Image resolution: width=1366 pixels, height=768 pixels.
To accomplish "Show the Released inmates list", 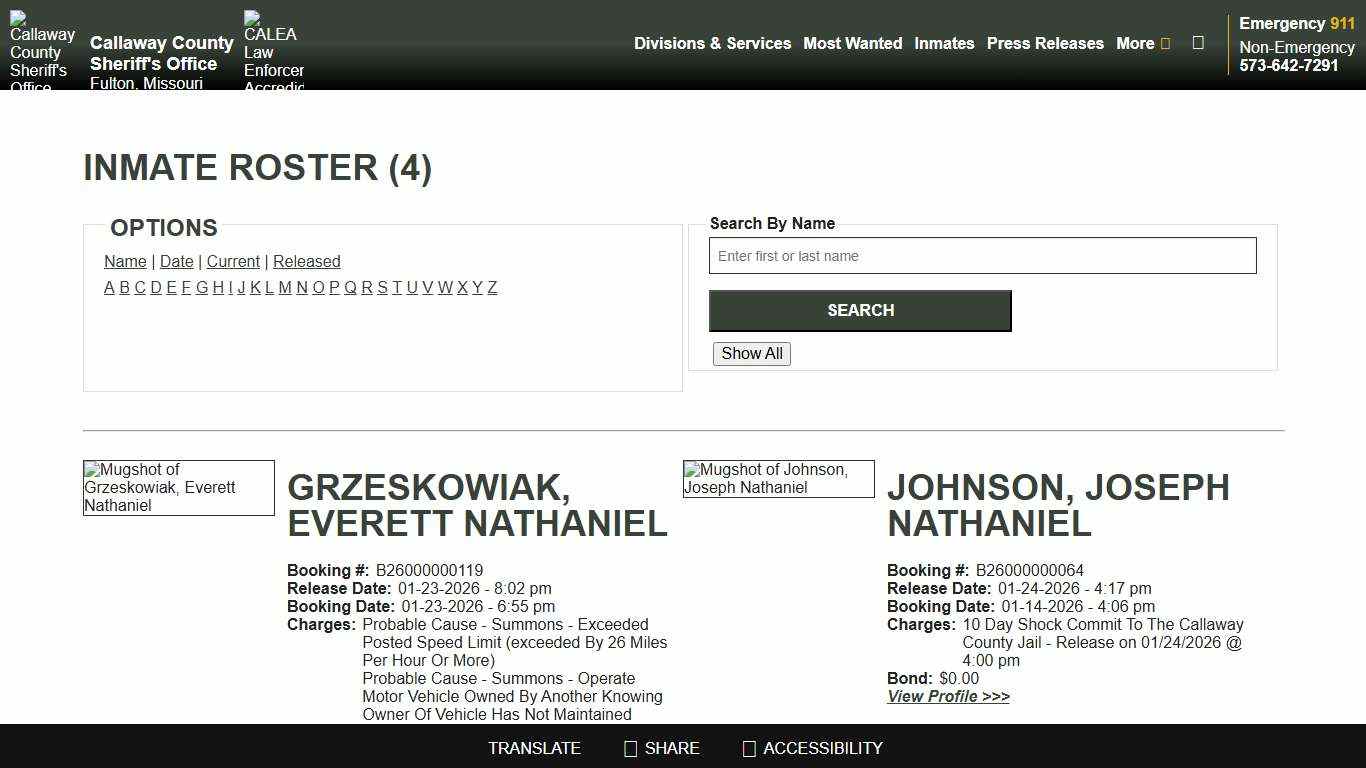I will [x=307, y=261].
